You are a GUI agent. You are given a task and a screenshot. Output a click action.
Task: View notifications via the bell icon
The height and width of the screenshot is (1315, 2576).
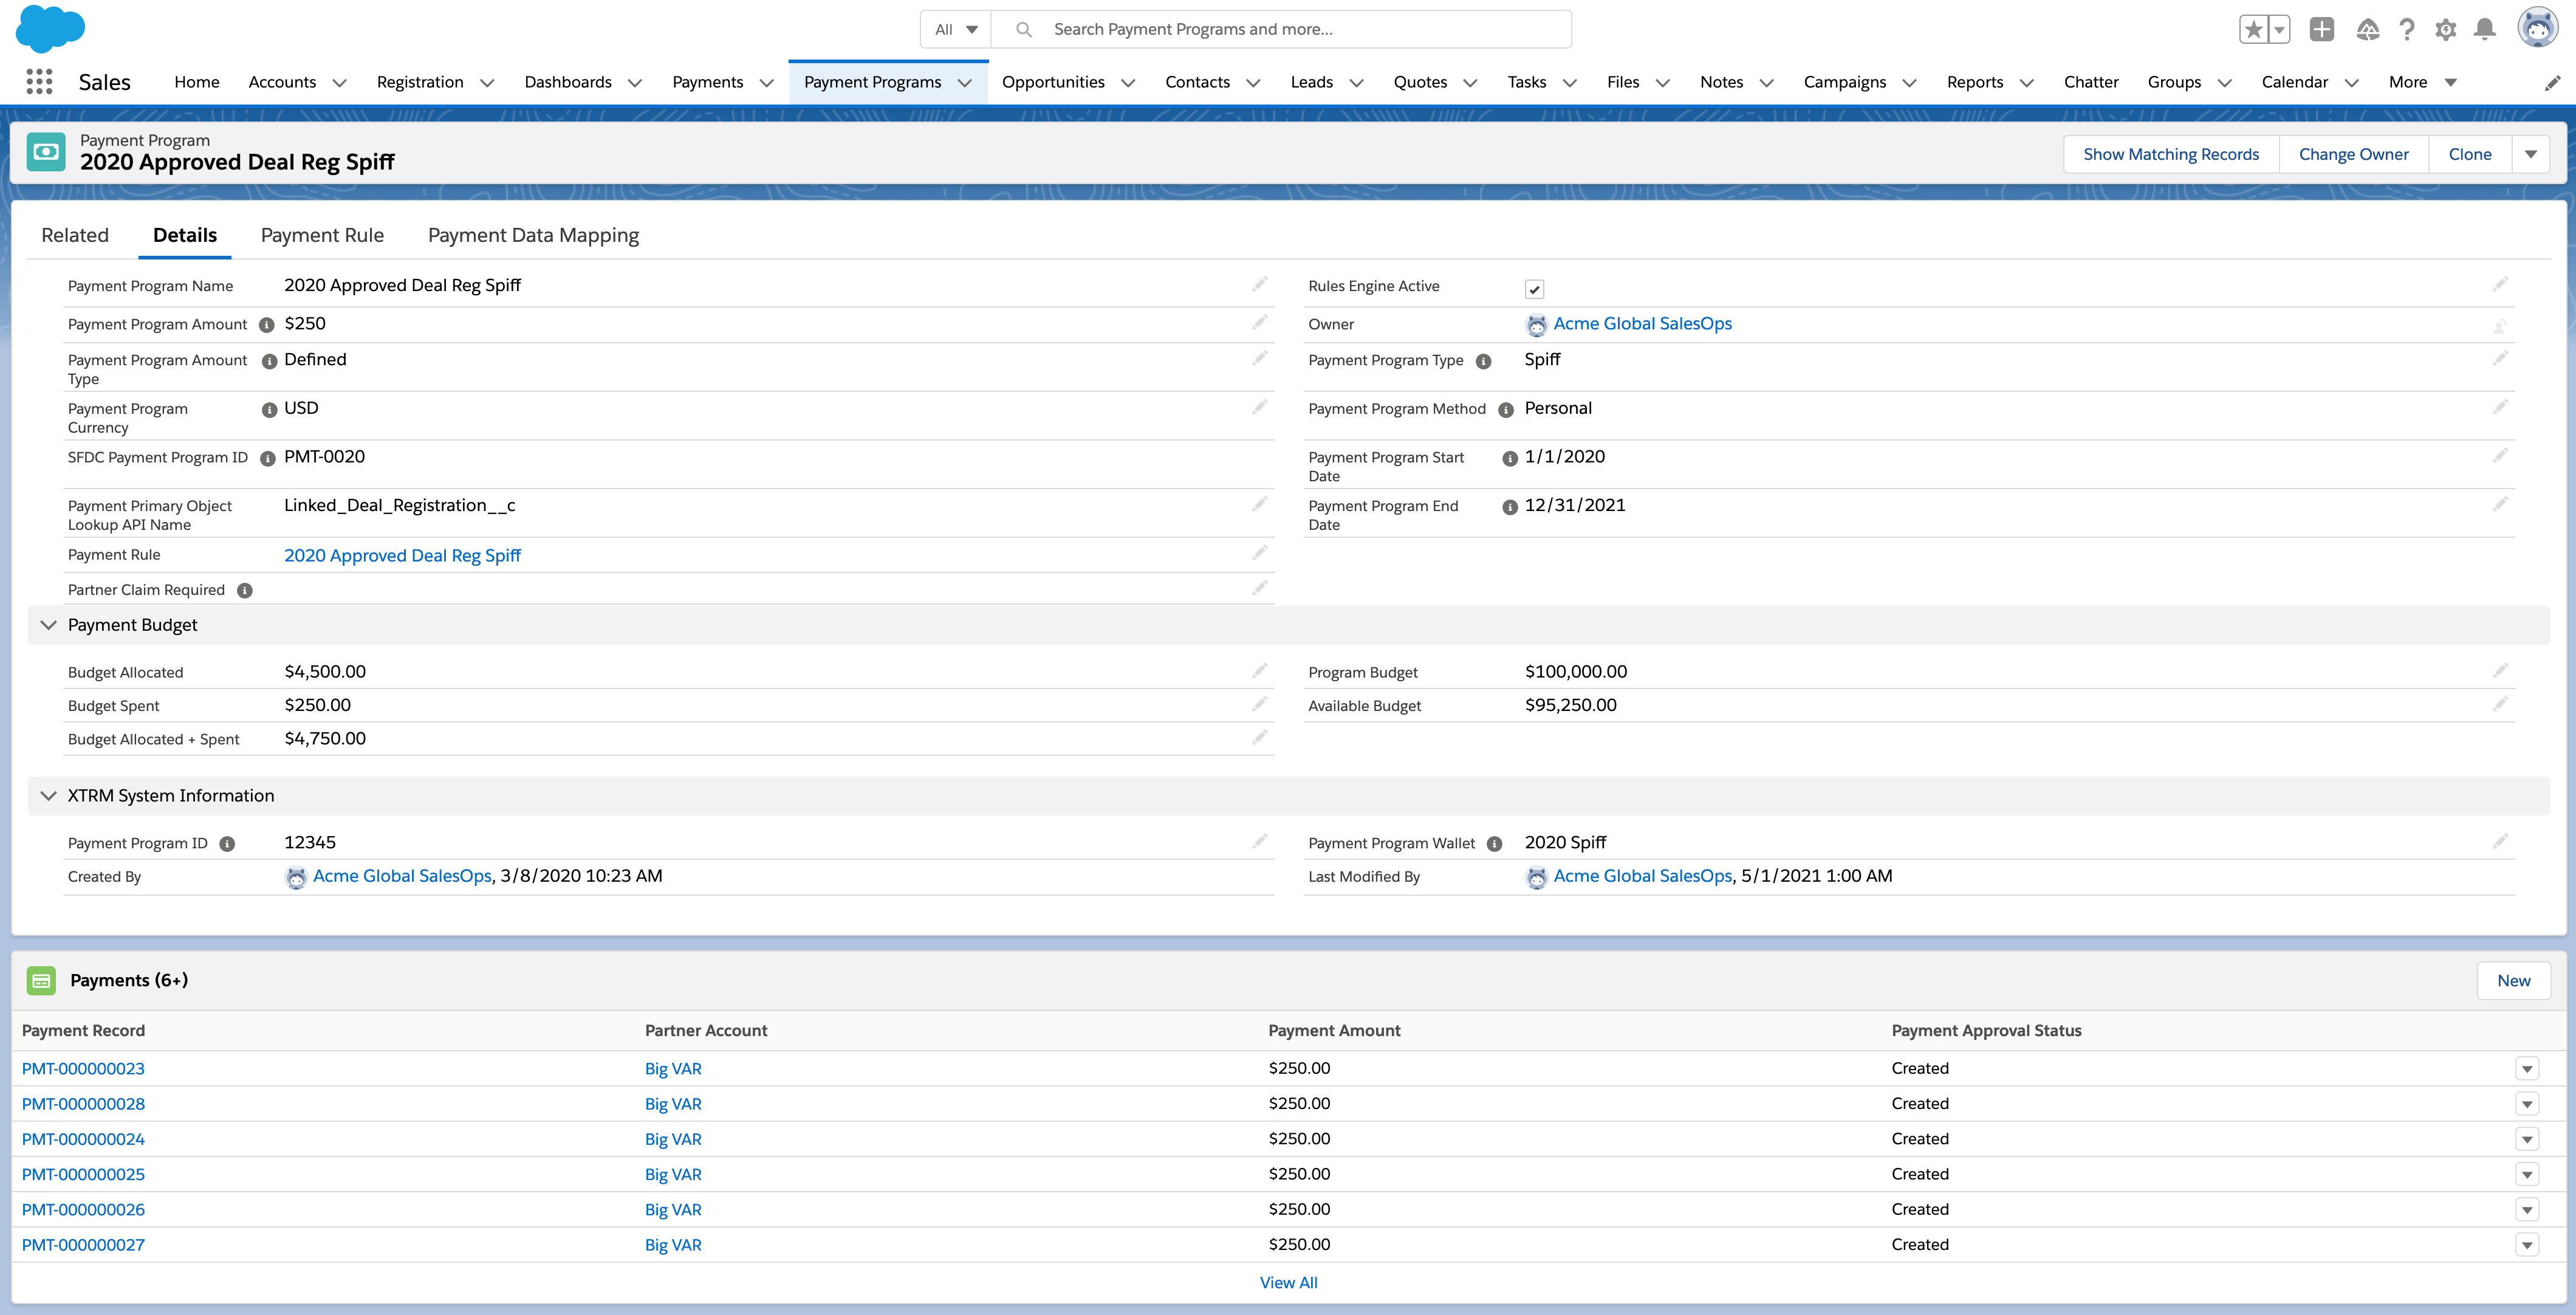click(x=2485, y=29)
